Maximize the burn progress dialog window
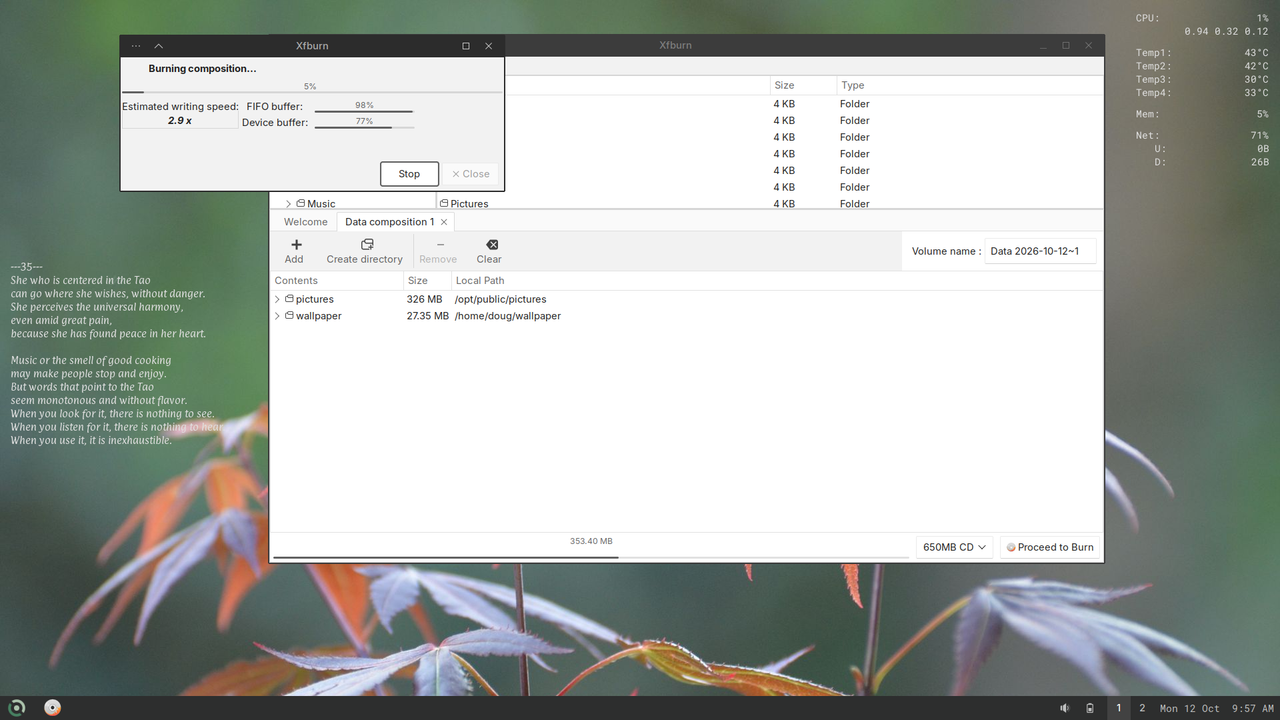This screenshot has width=1280, height=720. [x=466, y=46]
